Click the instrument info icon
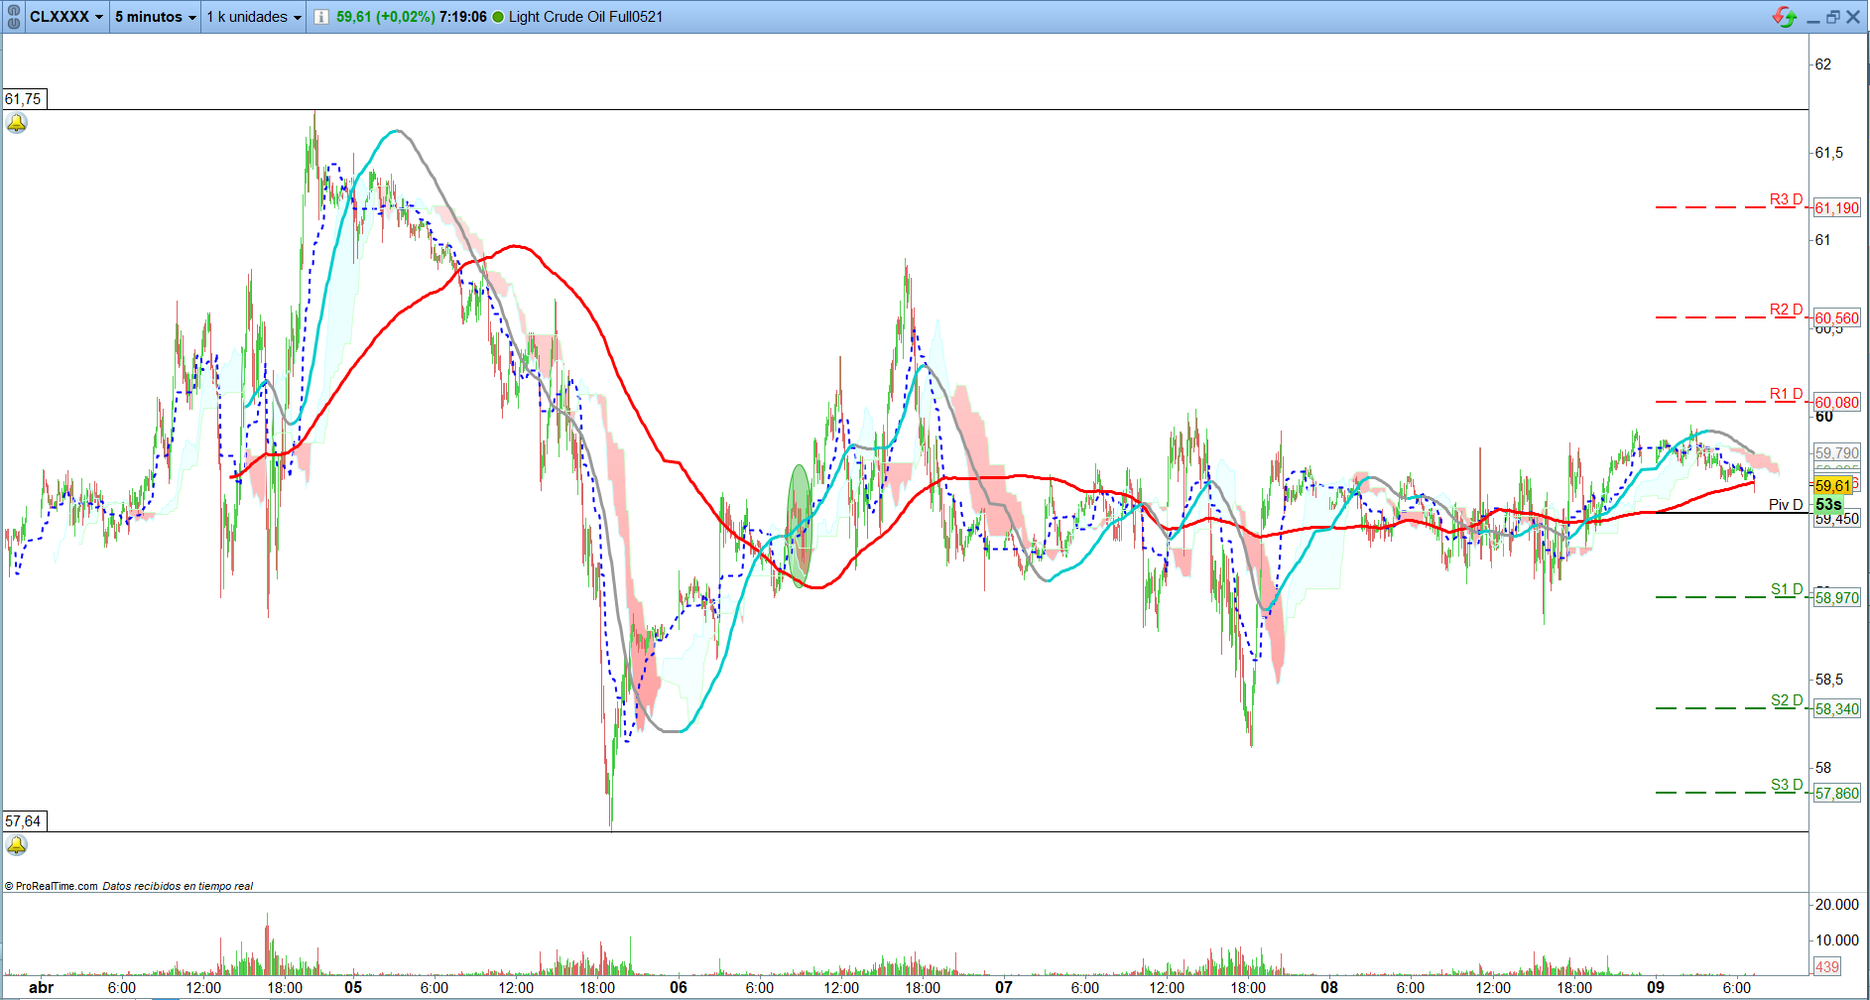Image resolution: width=1870 pixels, height=1000 pixels. [x=321, y=17]
